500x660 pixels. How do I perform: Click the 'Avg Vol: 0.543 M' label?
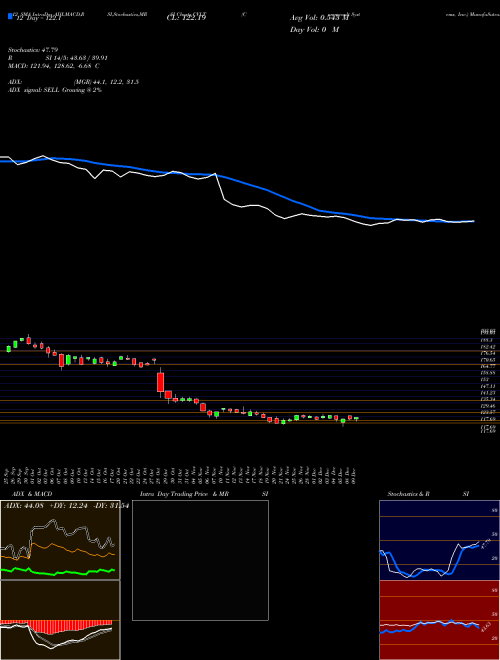click(319, 18)
